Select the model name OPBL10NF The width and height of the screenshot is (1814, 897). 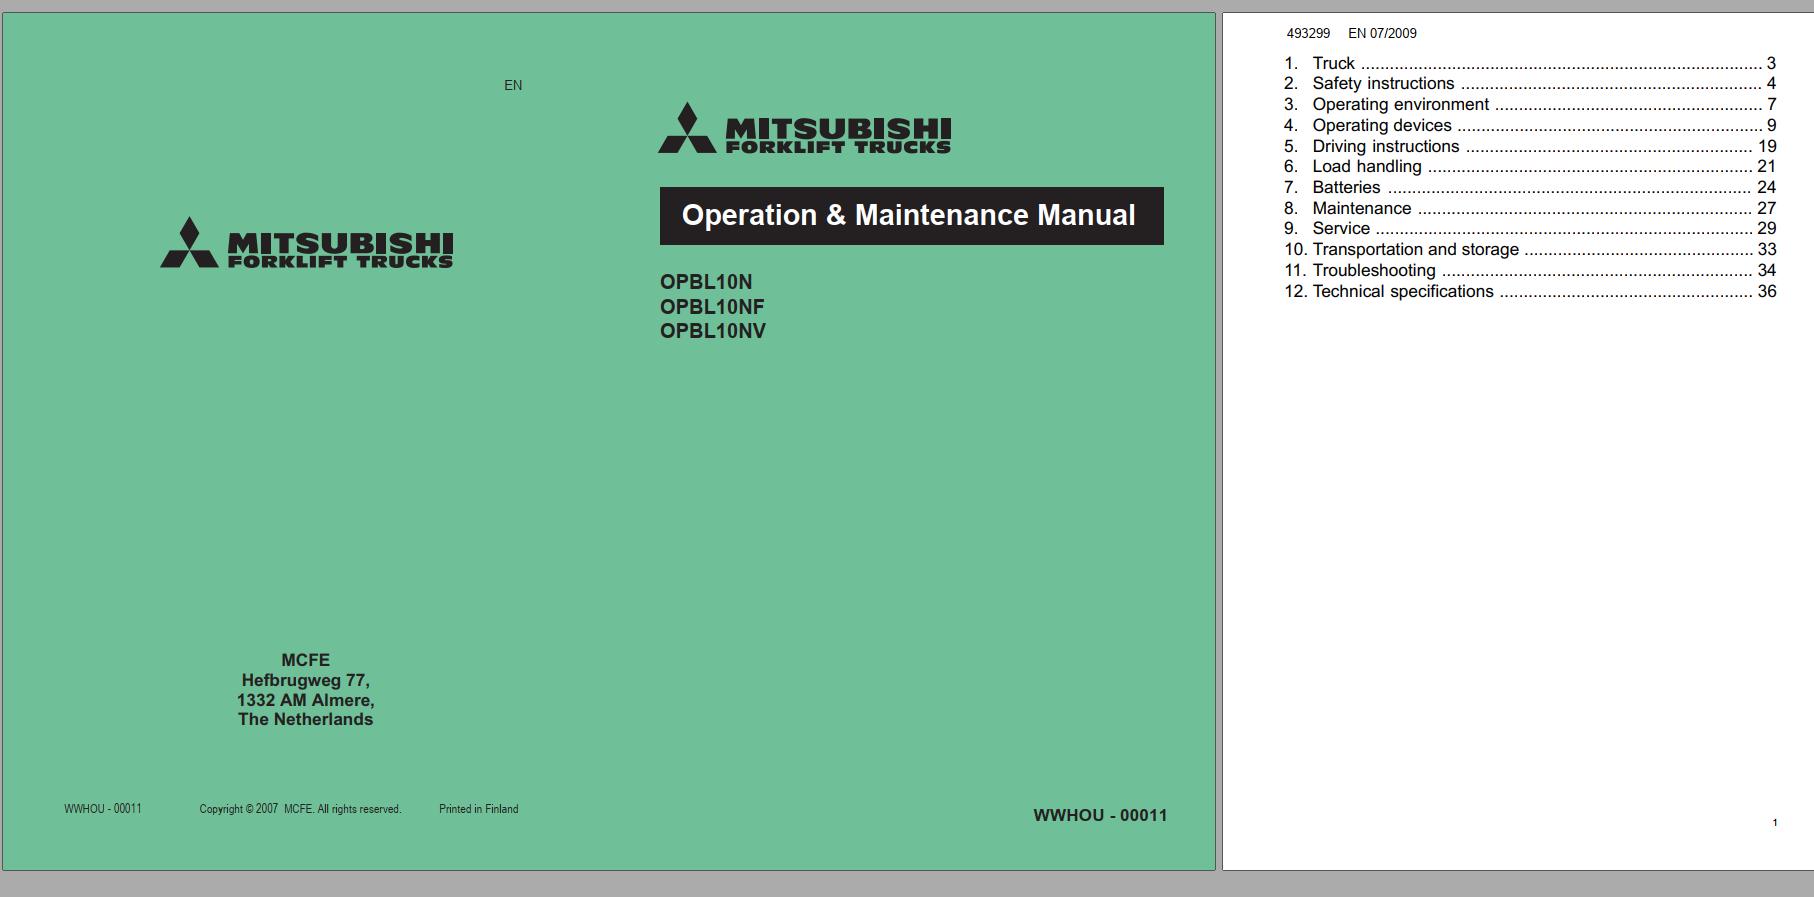coord(712,307)
